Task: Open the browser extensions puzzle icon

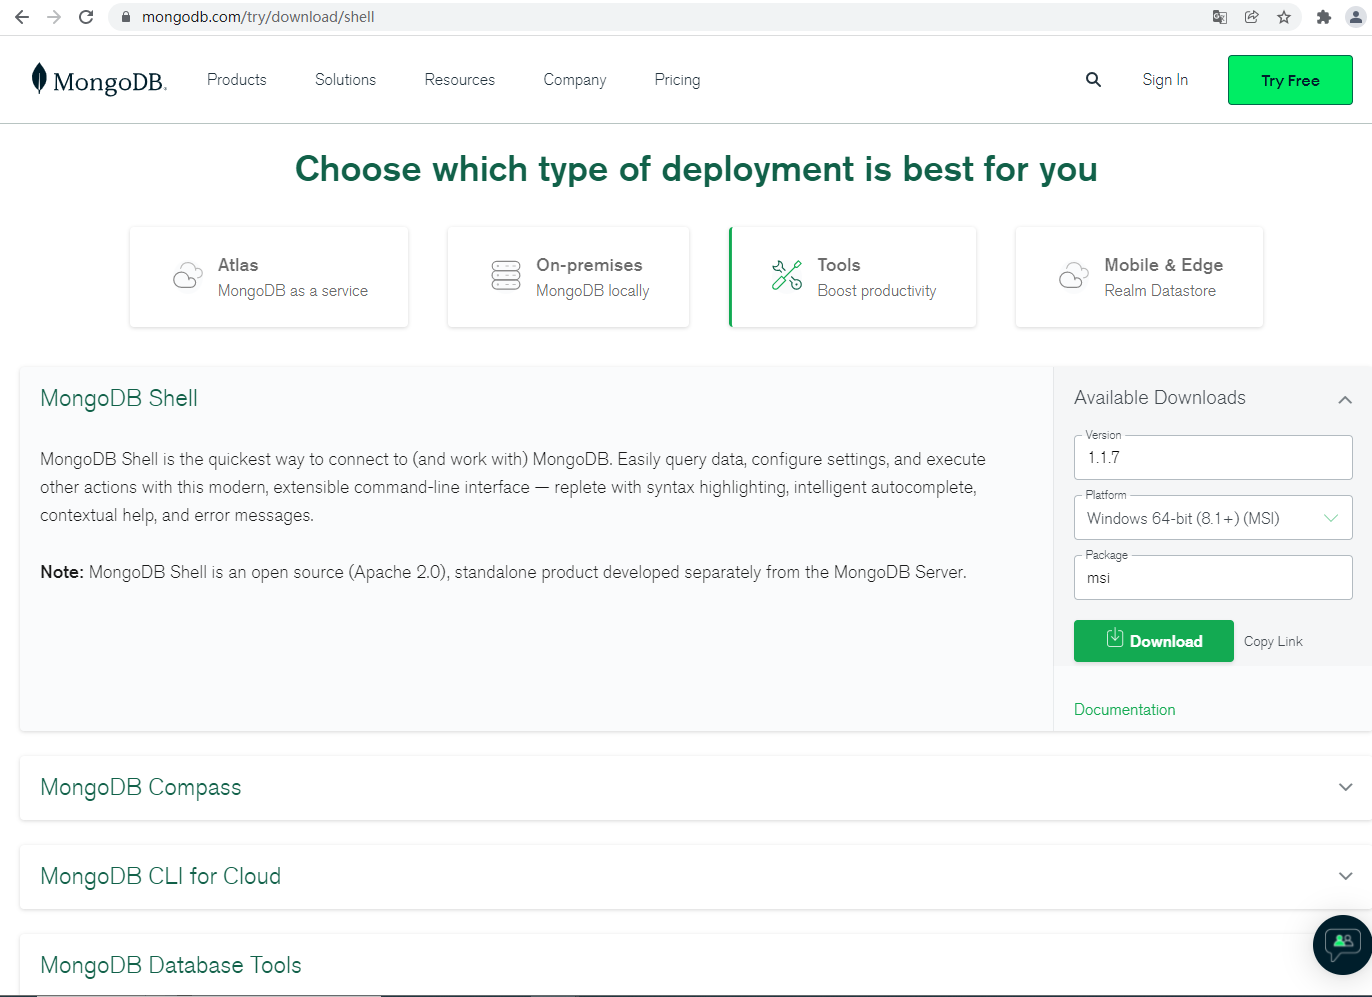Action: (1324, 17)
